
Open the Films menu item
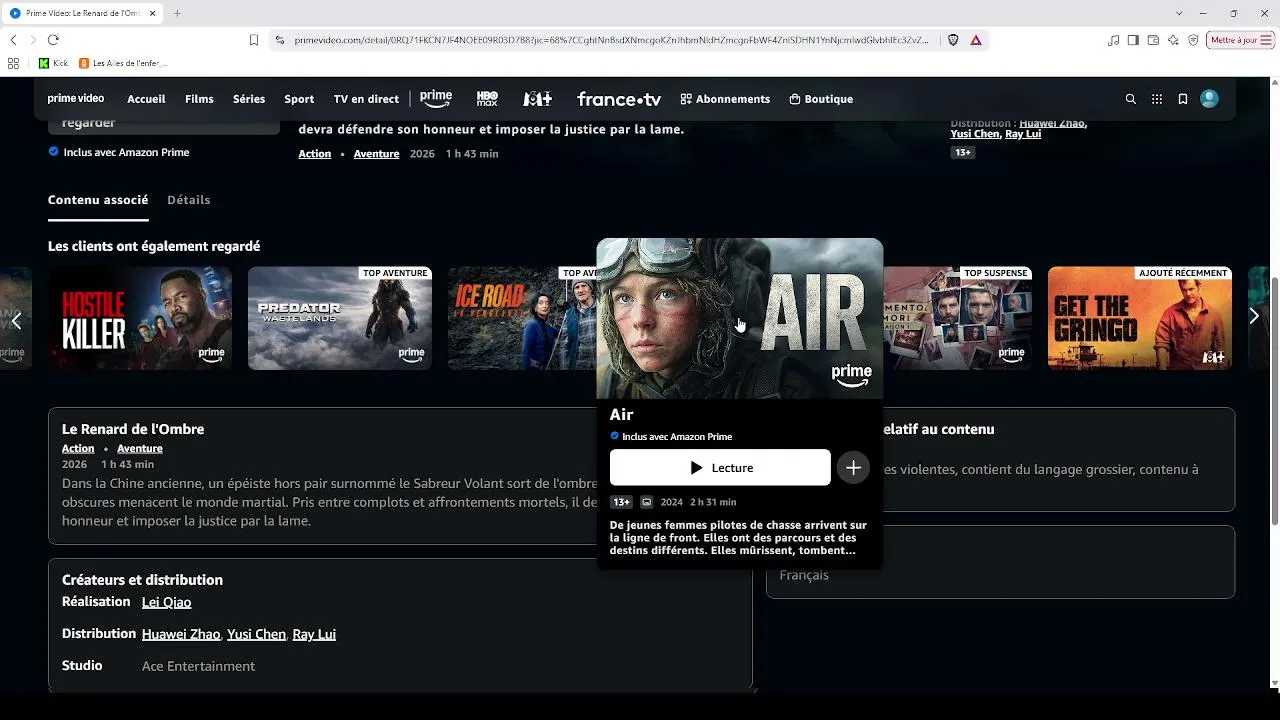pos(199,99)
